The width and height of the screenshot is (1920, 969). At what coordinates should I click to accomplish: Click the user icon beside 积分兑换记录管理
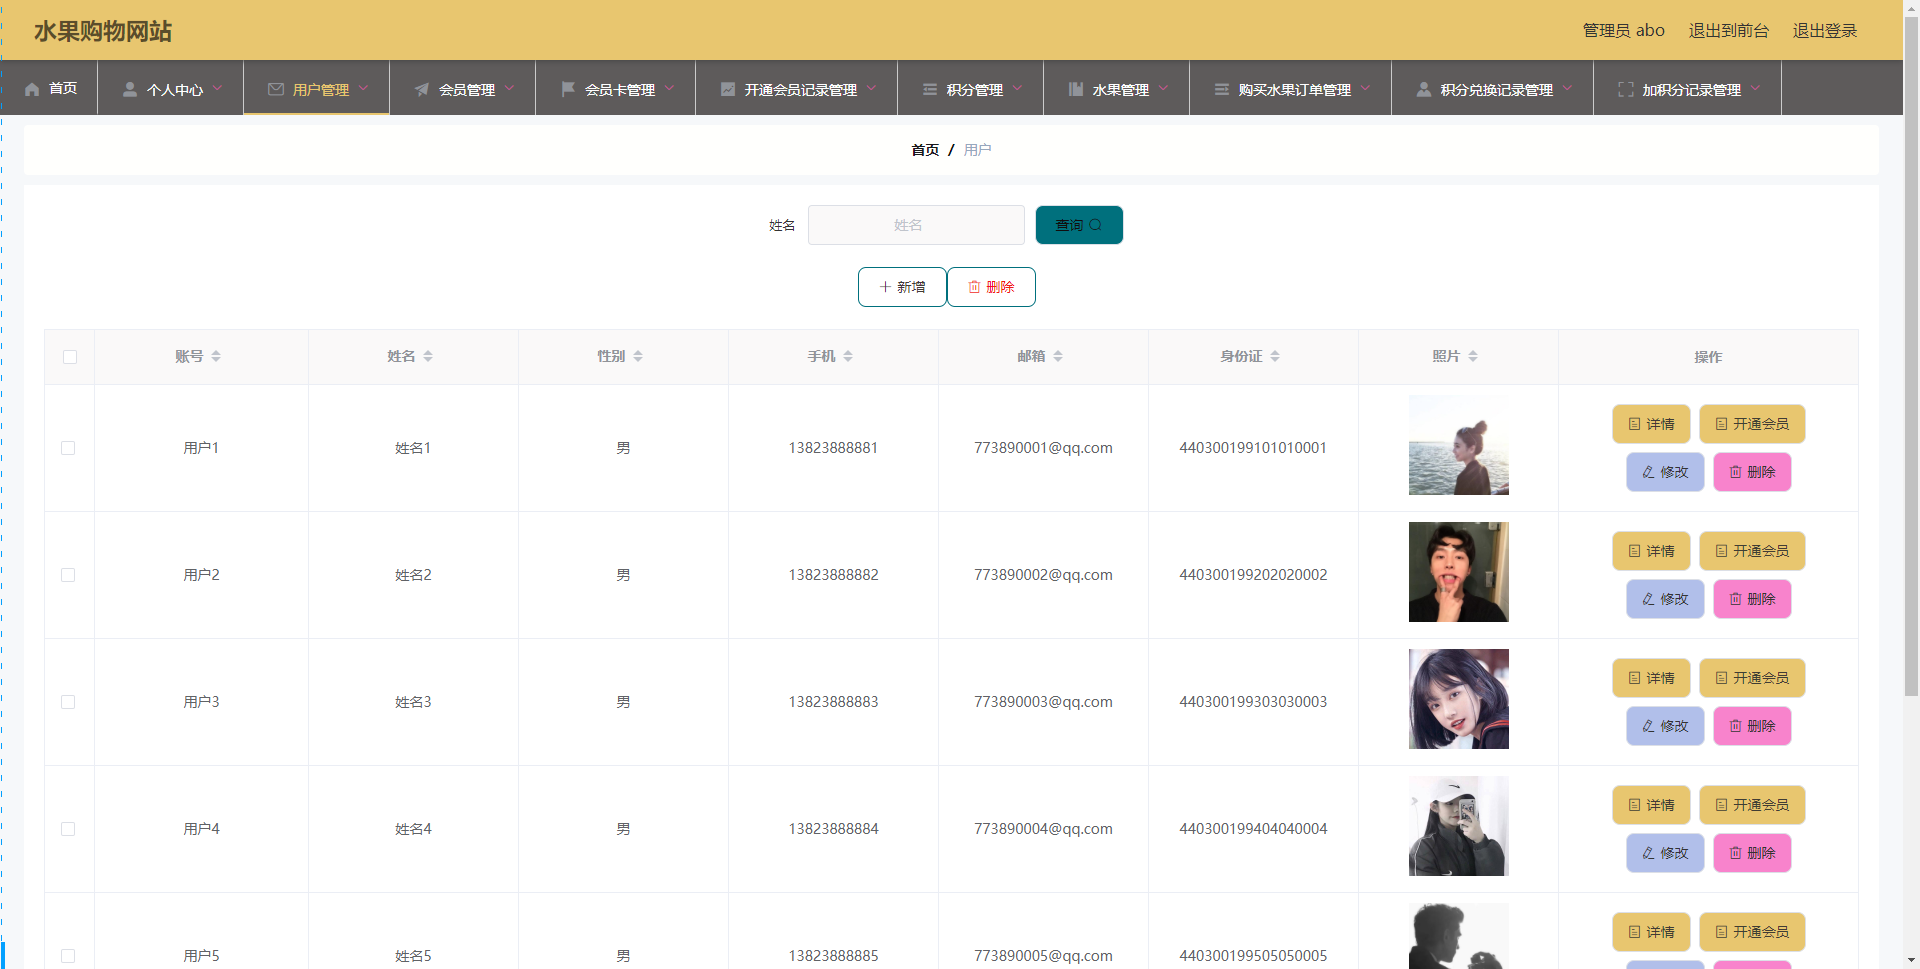click(1424, 89)
